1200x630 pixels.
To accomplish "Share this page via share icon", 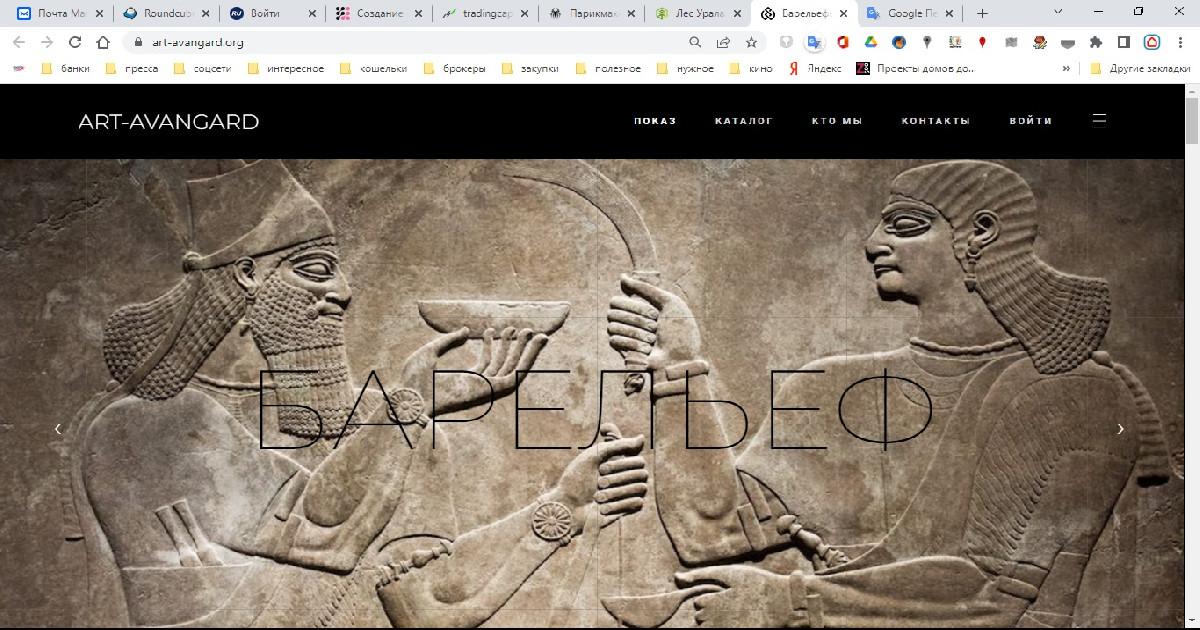I will [x=723, y=42].
